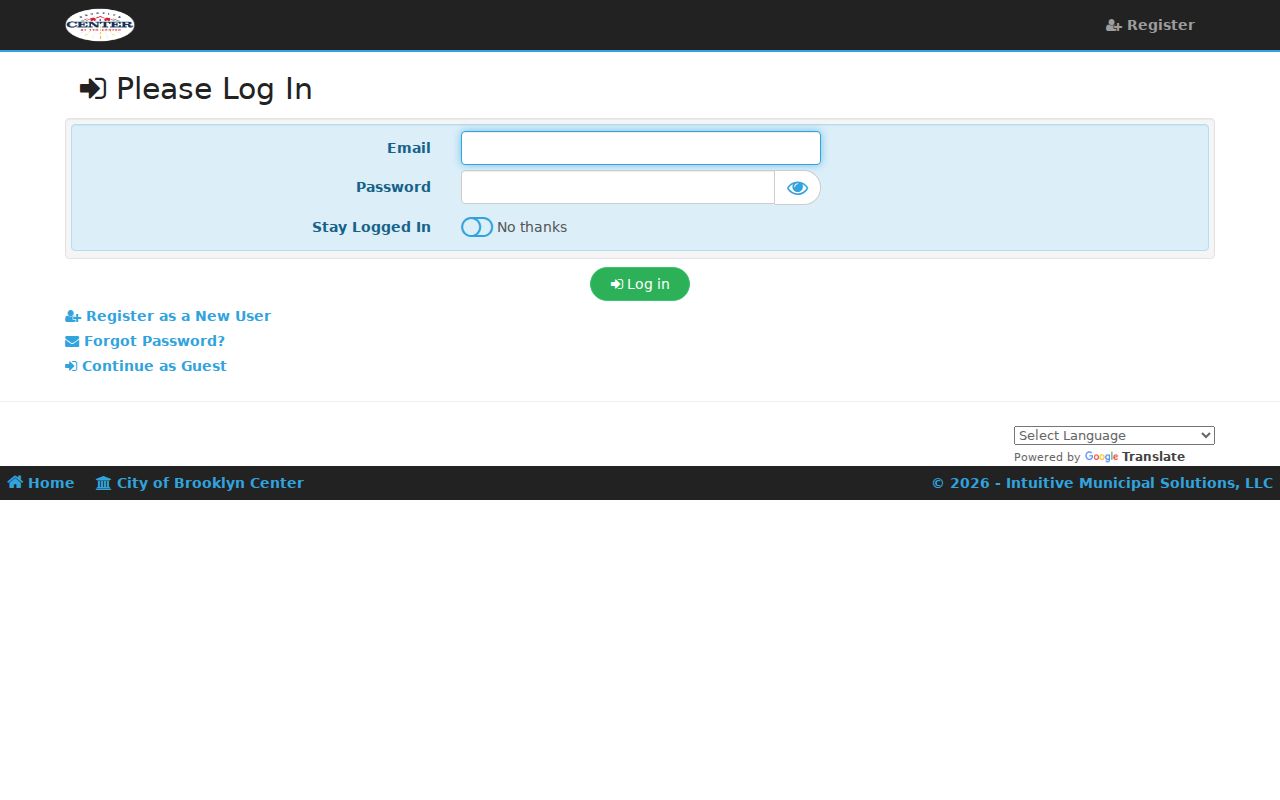Open City of Brooklyn Center footer link

pos(200,483)
